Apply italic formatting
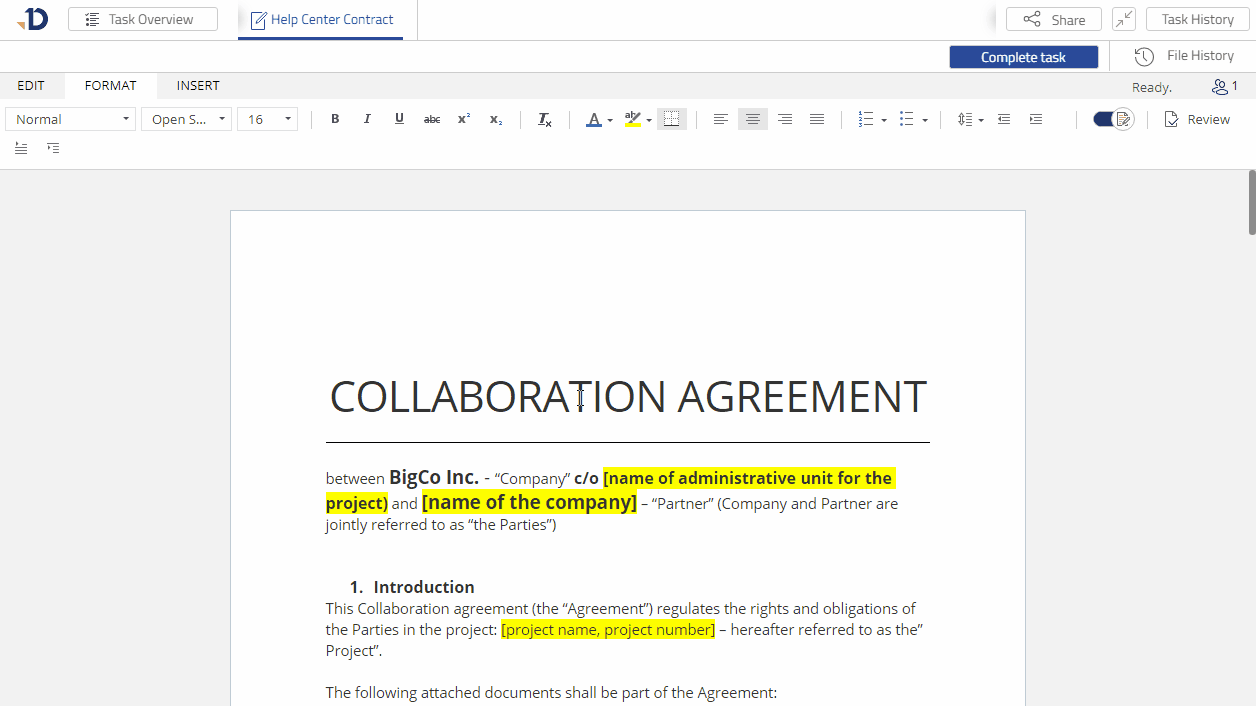 pos(367,119)
